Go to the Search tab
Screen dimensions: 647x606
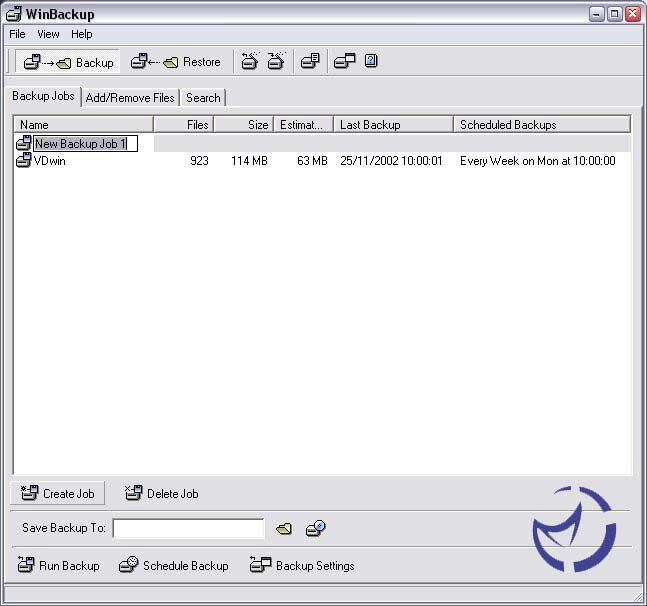(203, 97)
